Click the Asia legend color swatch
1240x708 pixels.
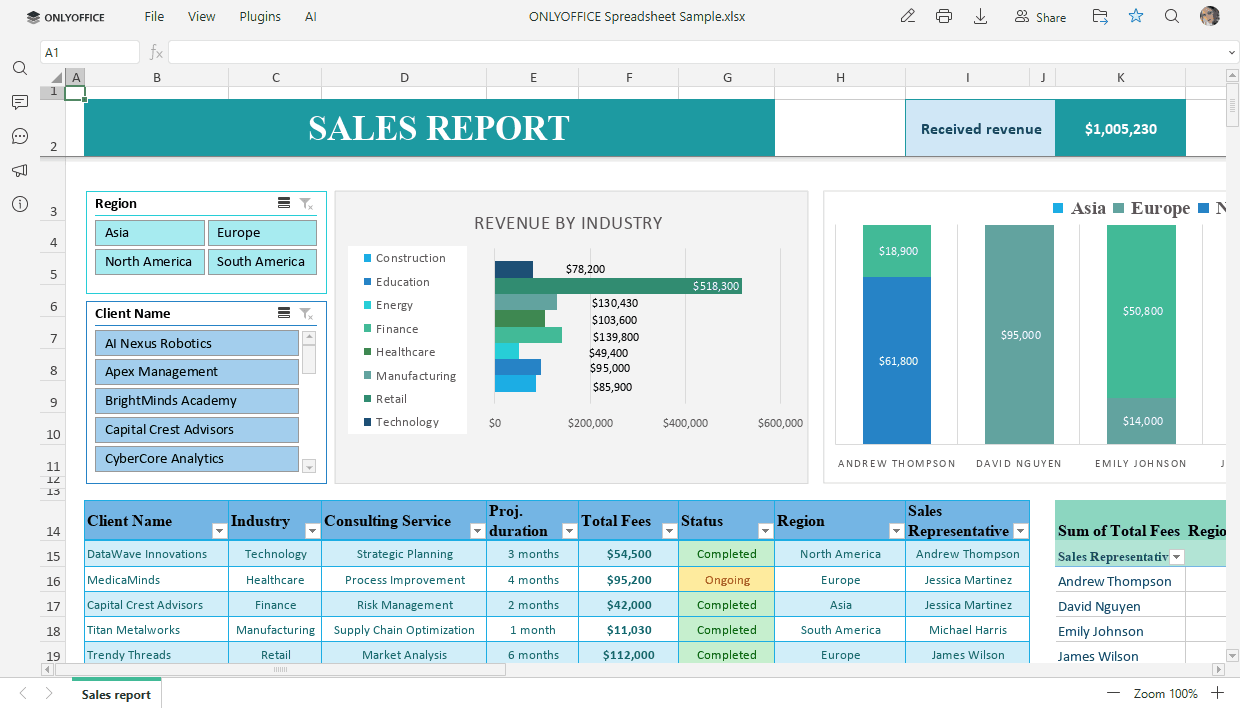pyautogui.click(x=1057, y=208)
